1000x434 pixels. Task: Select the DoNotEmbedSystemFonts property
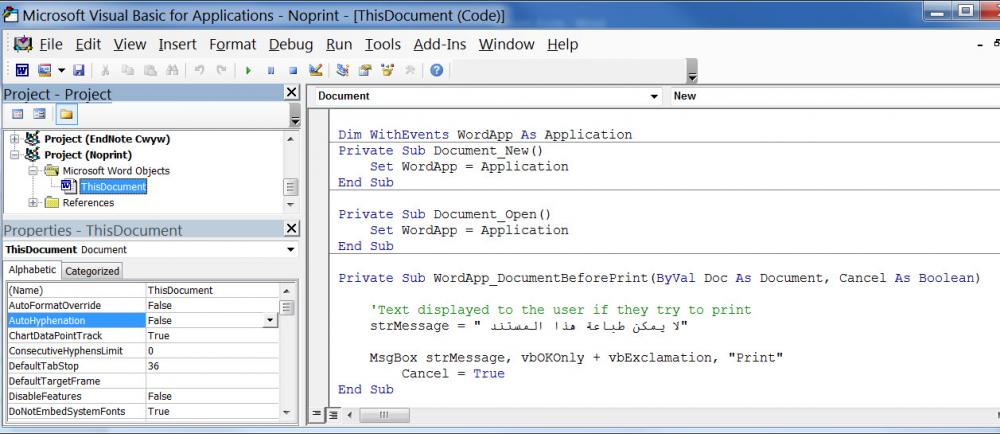[76, 411]
